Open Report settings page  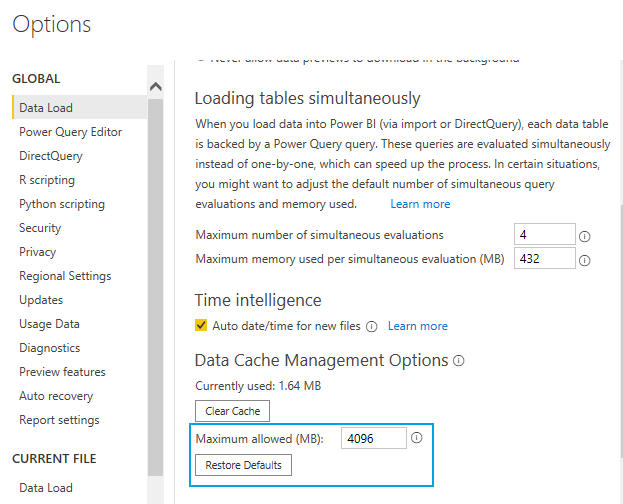[59, 420]
